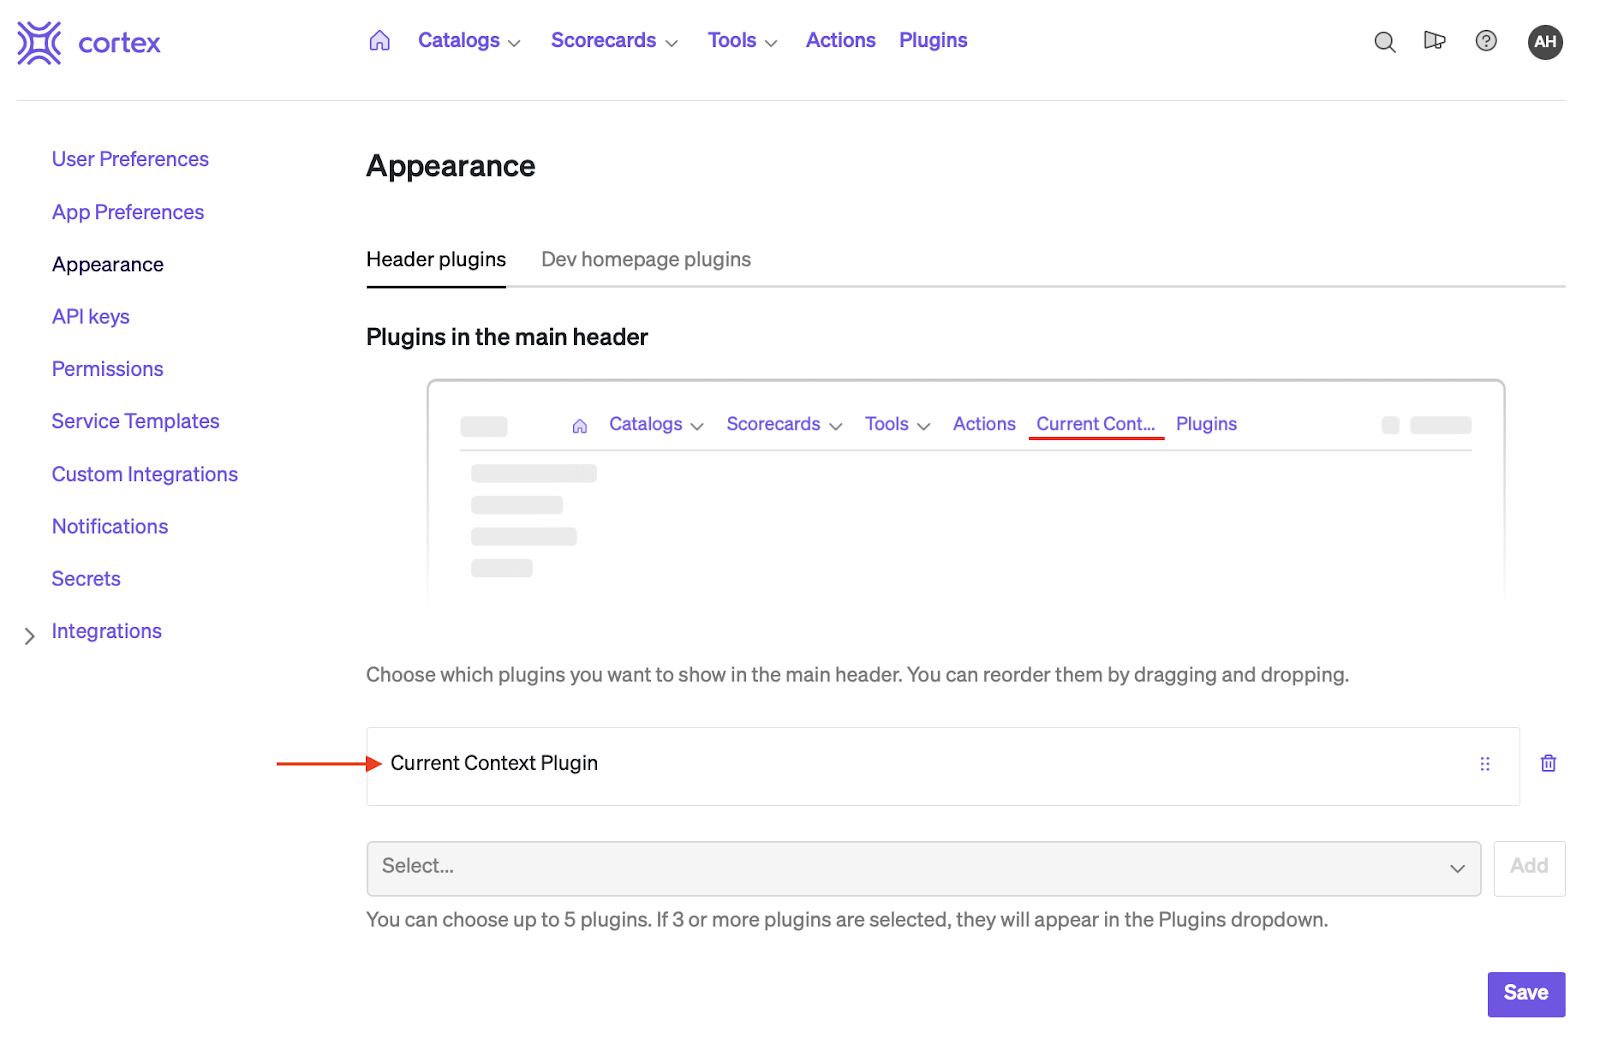Open the Select plugin combo box

click(923, 868)
